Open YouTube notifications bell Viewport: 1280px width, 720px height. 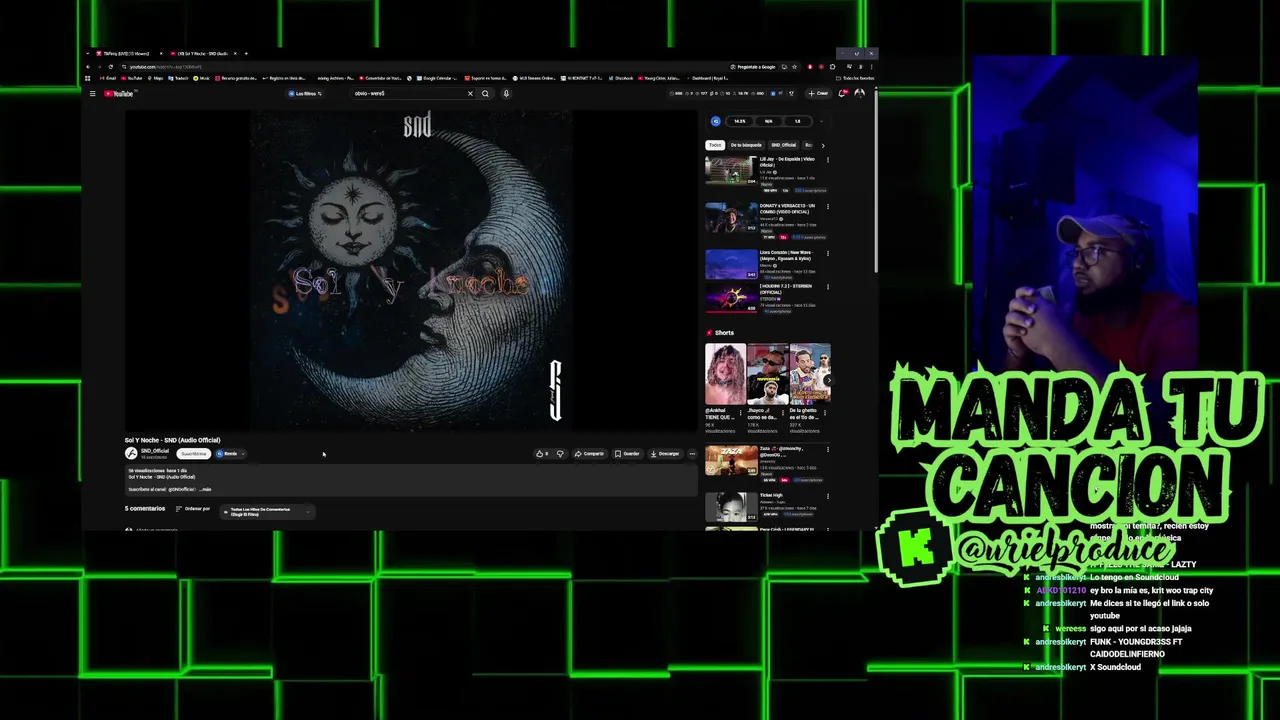[x=842, y=94]
